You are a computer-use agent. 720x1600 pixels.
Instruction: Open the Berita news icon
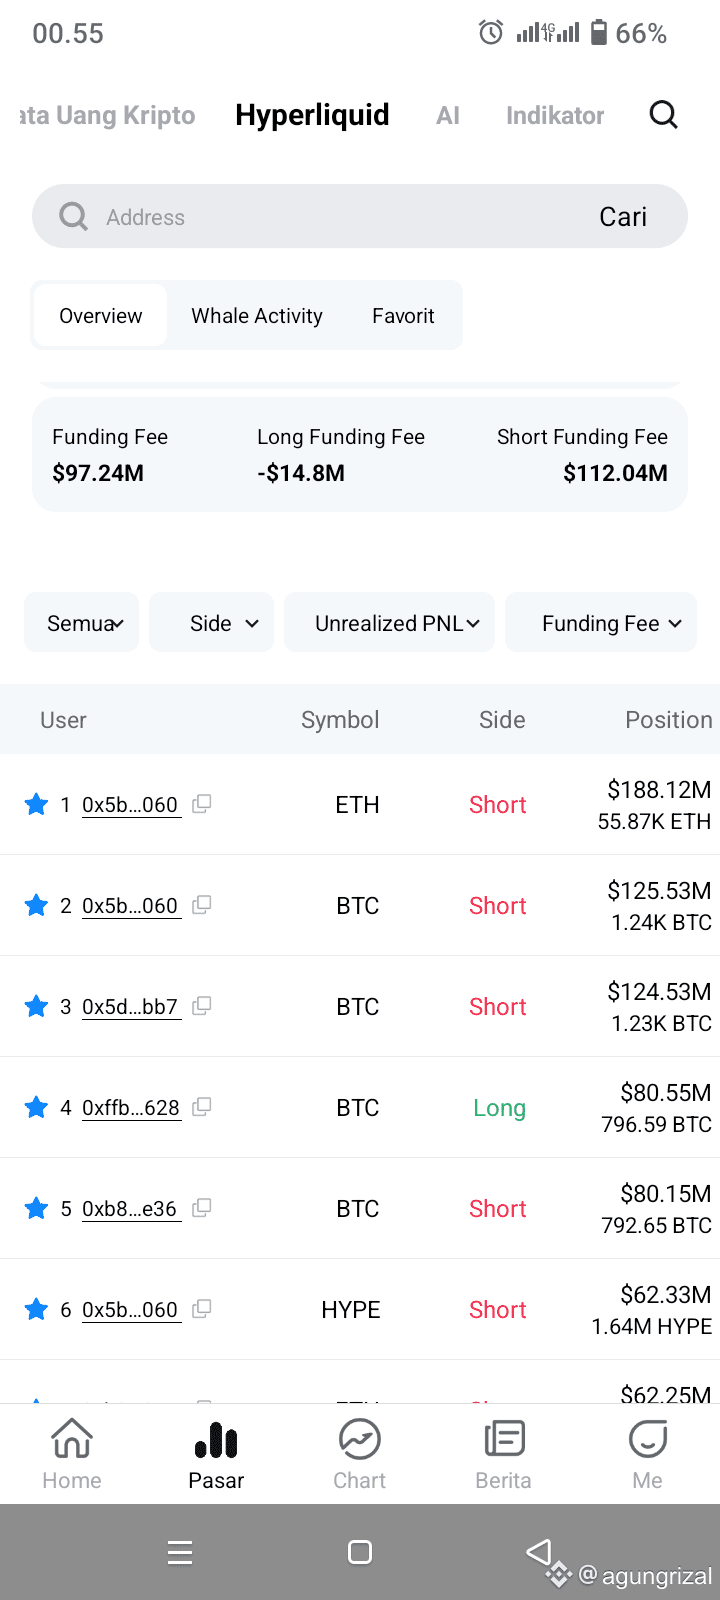coord(504,1439)
